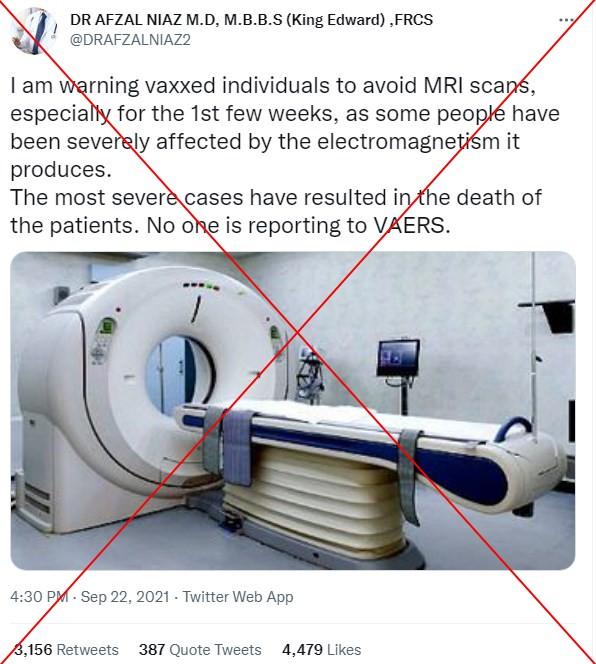This screenshot has height=664, width=596.
Task: Select the Sep 22, 2021 date link
Action: (x=125, y=597)
